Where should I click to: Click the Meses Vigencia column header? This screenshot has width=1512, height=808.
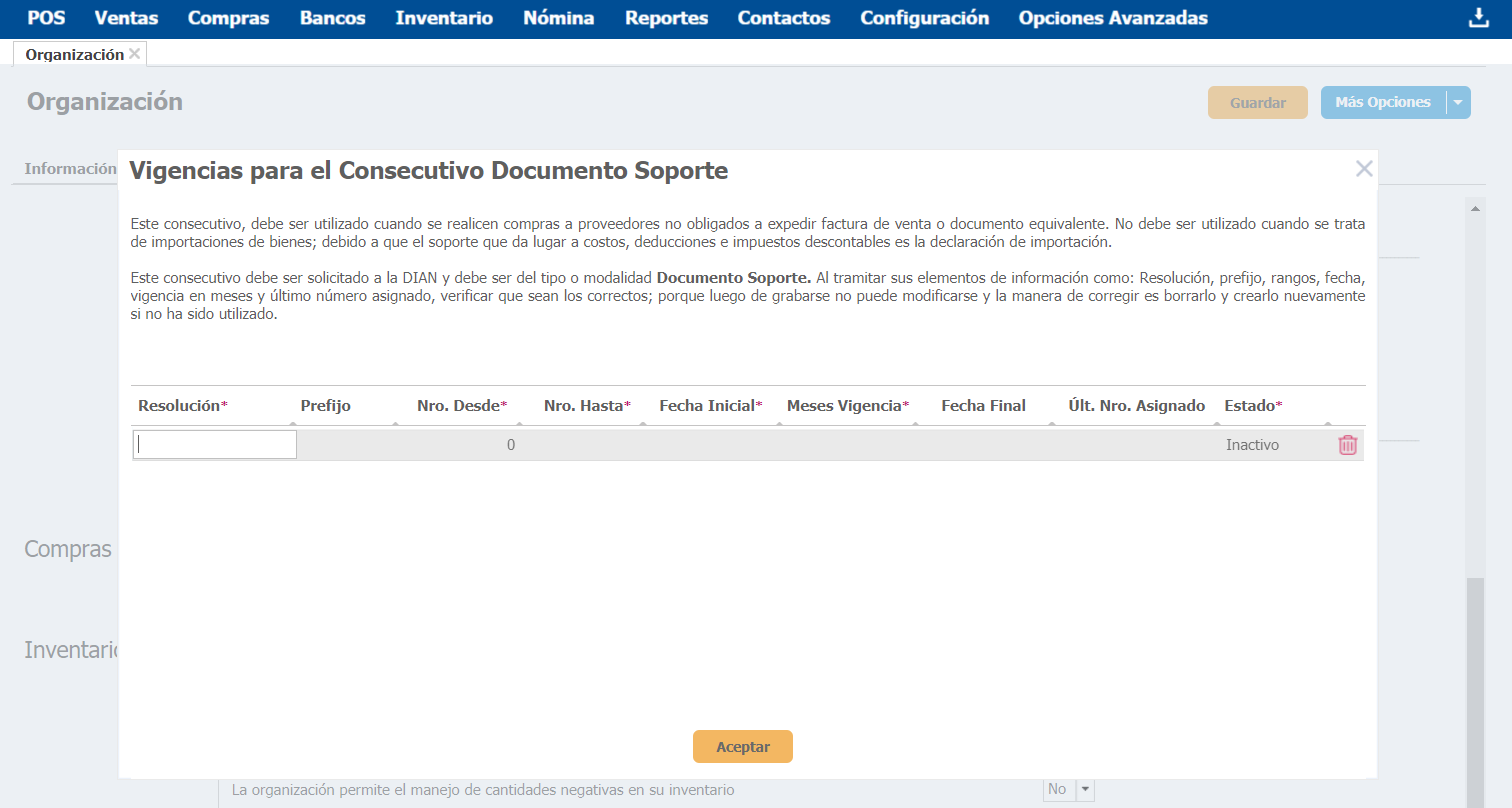[x=847, y=405]
